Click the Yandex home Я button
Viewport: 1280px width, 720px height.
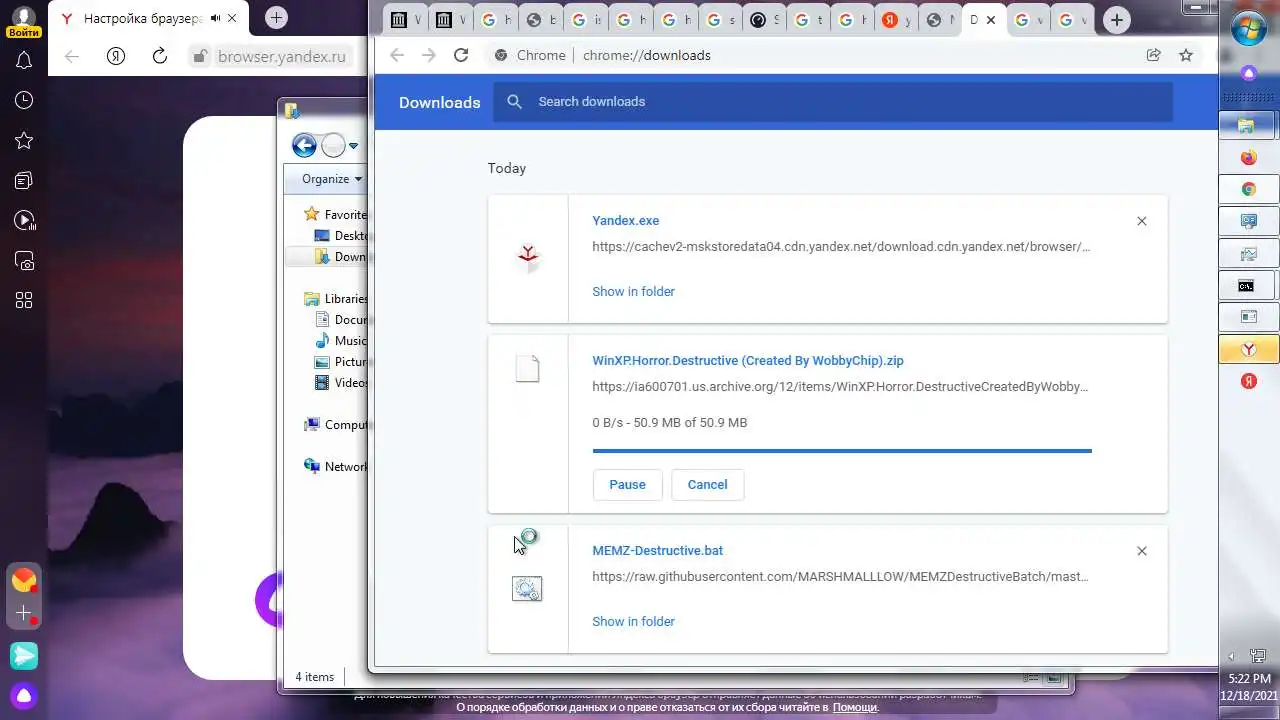pos(116,56)
